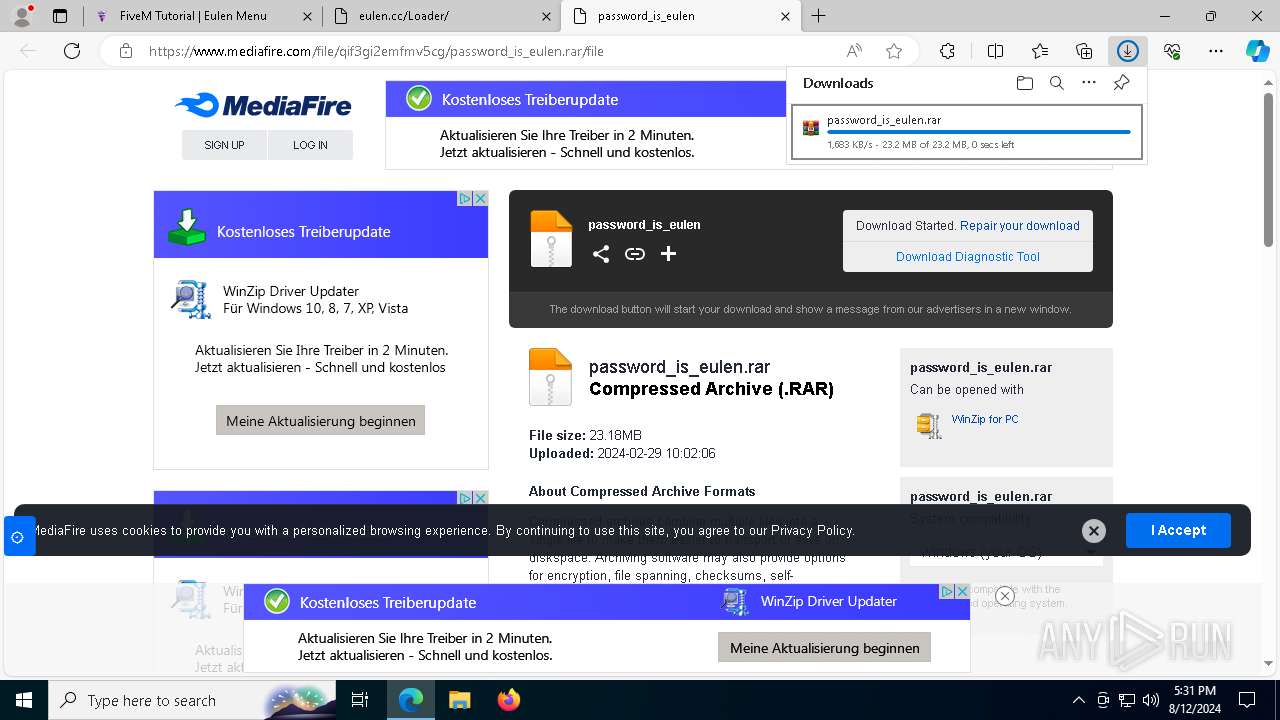Open AdChoices icon on sidebar ad
Screen dimensions: 1280x720
[x=465, y=199]
